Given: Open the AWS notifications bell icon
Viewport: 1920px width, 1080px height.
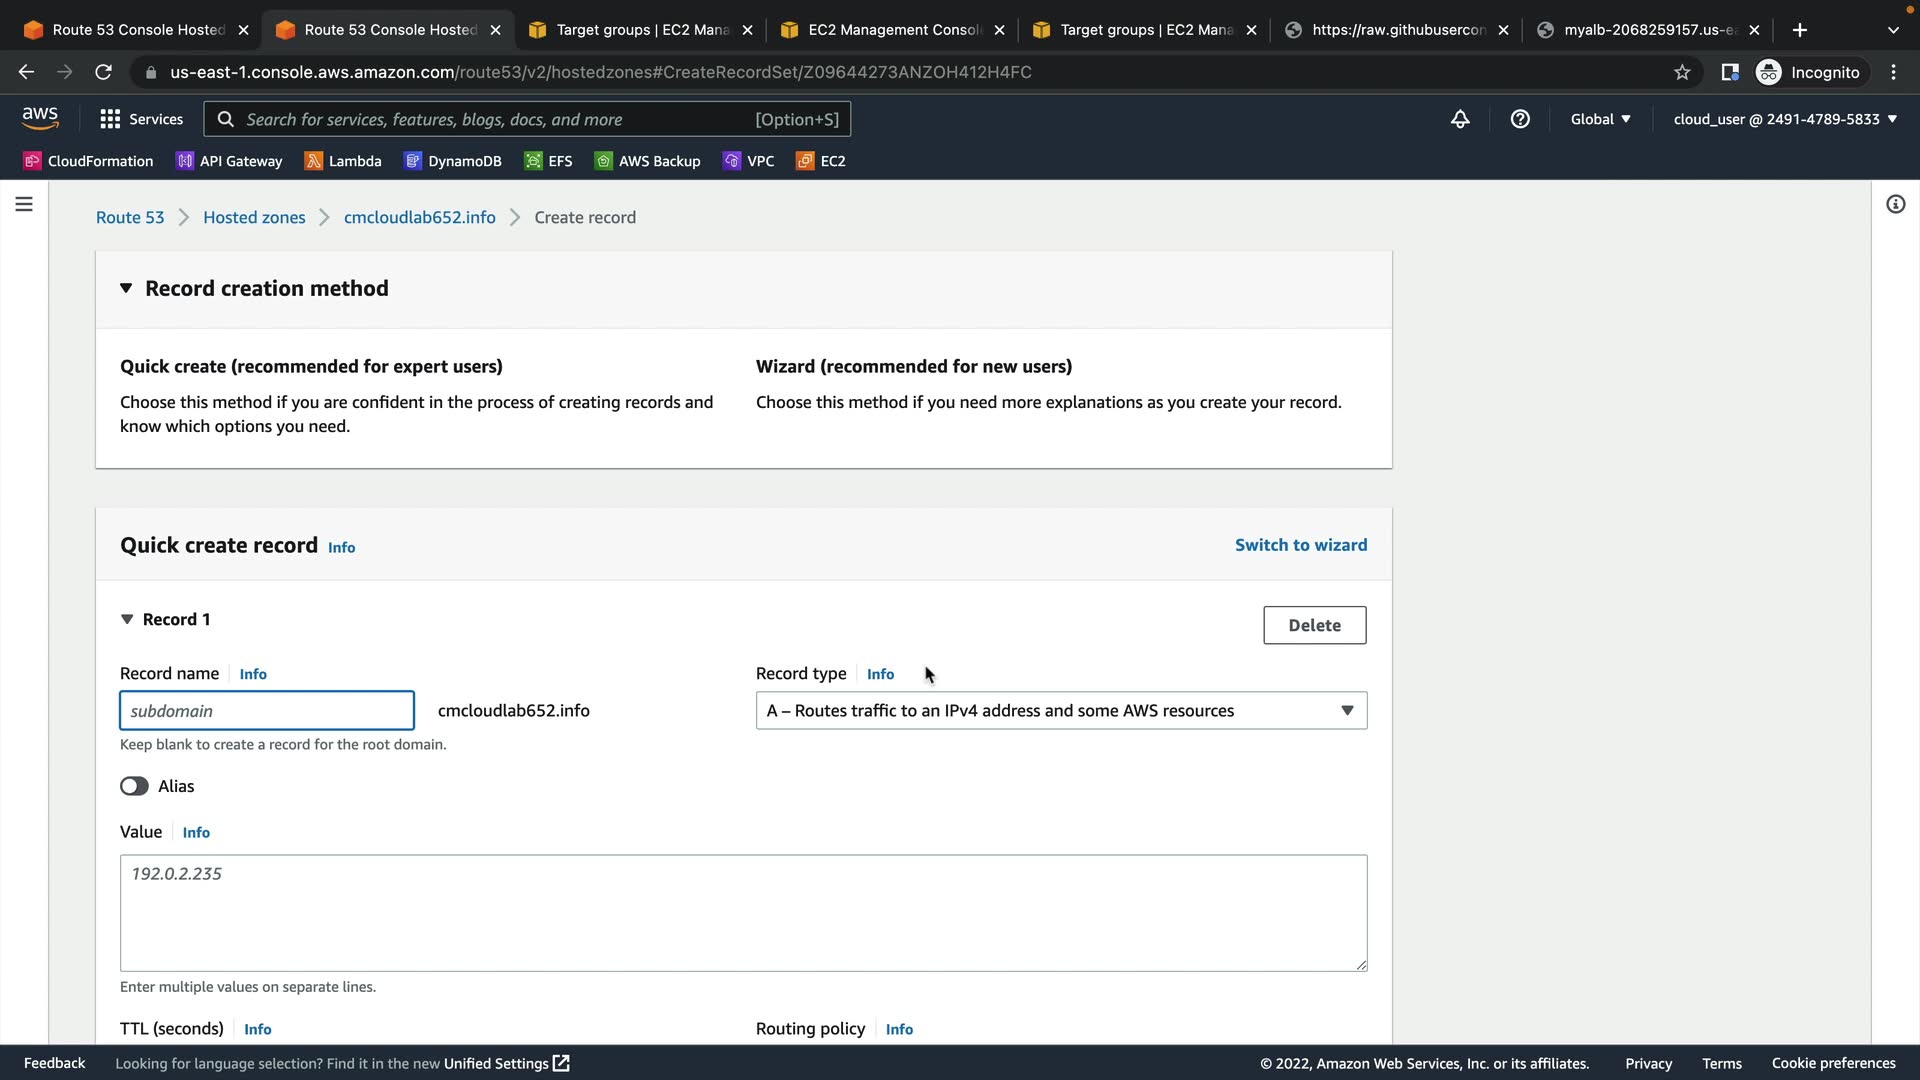Looking at the screenshot, I should coord(1460,119).
